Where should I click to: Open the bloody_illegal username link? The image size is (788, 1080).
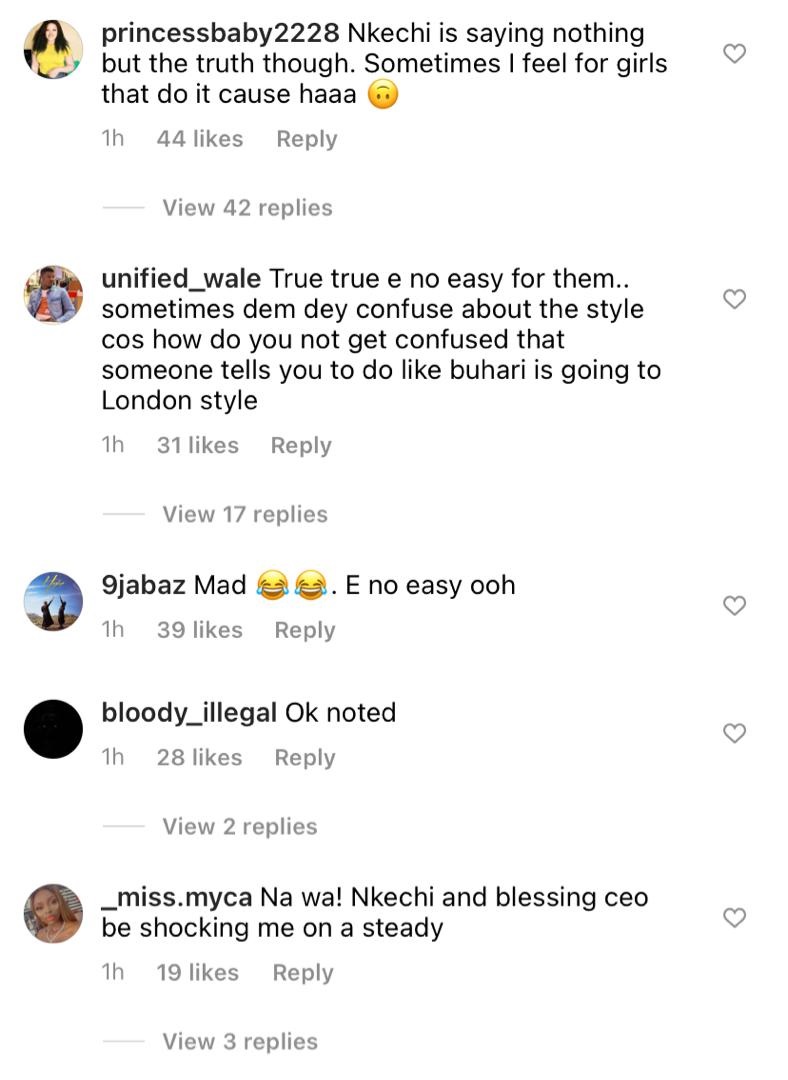(x=189, y=713)
